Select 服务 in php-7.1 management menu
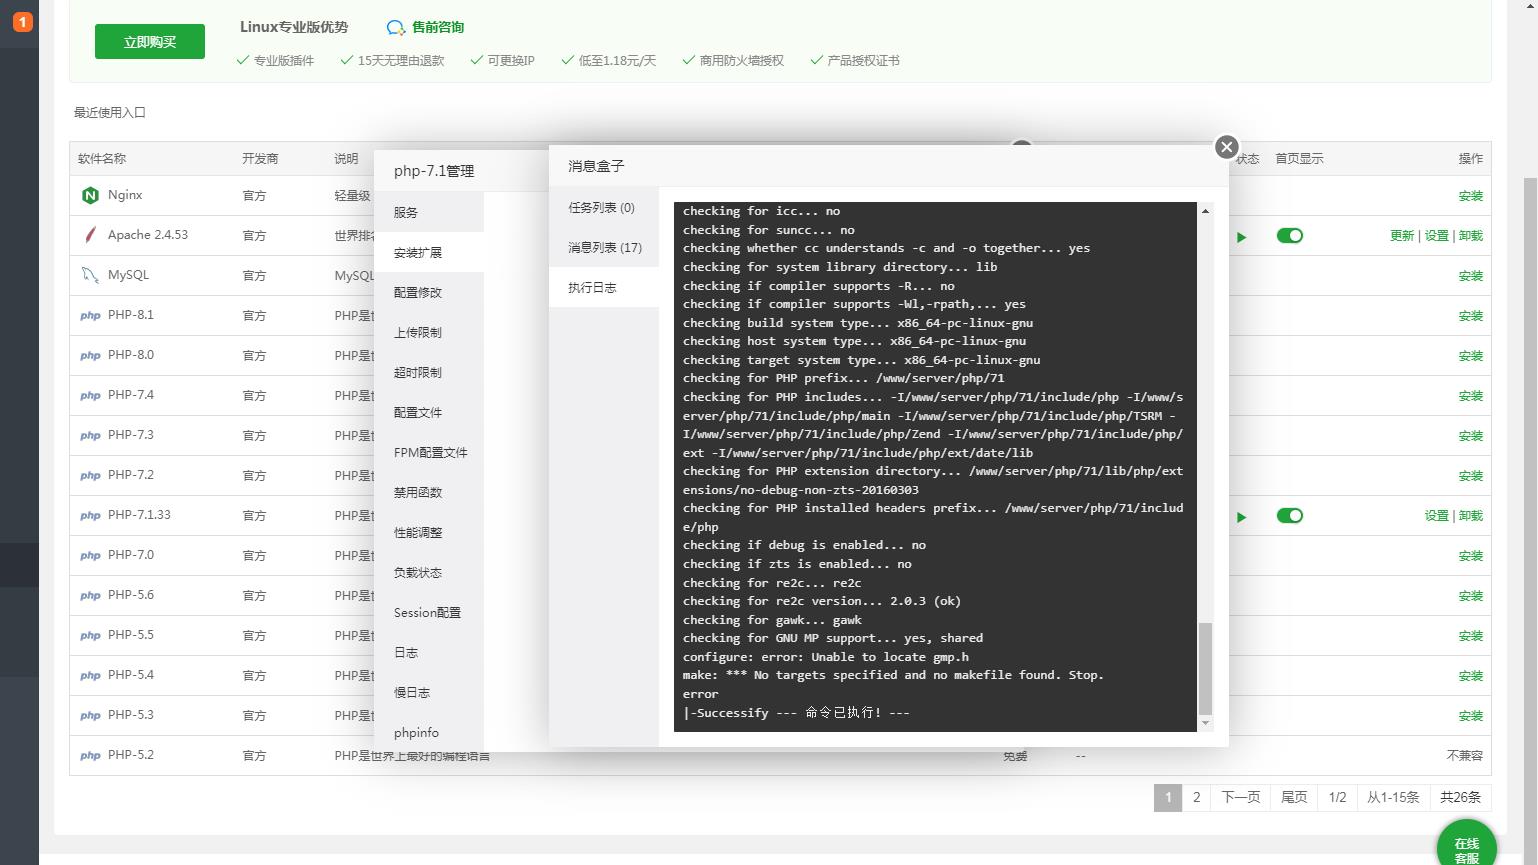The image size is (1538, 865). (429, 212)
